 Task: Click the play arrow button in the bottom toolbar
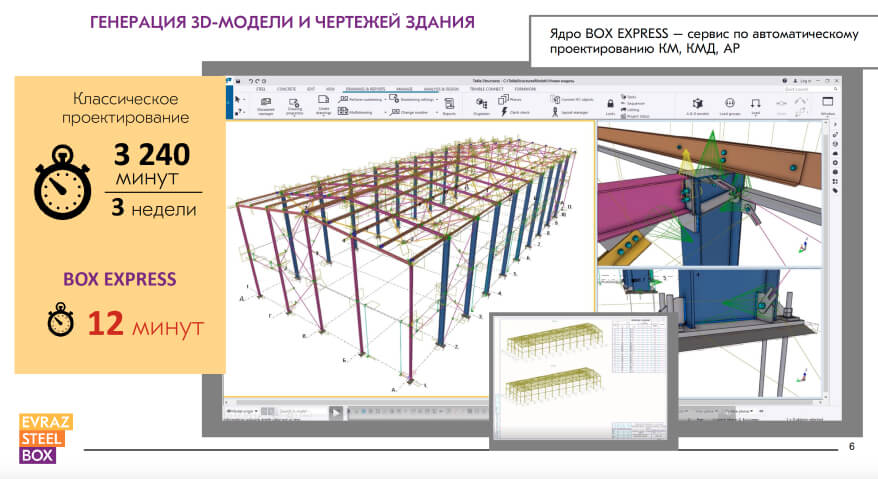tap(336, 412)
